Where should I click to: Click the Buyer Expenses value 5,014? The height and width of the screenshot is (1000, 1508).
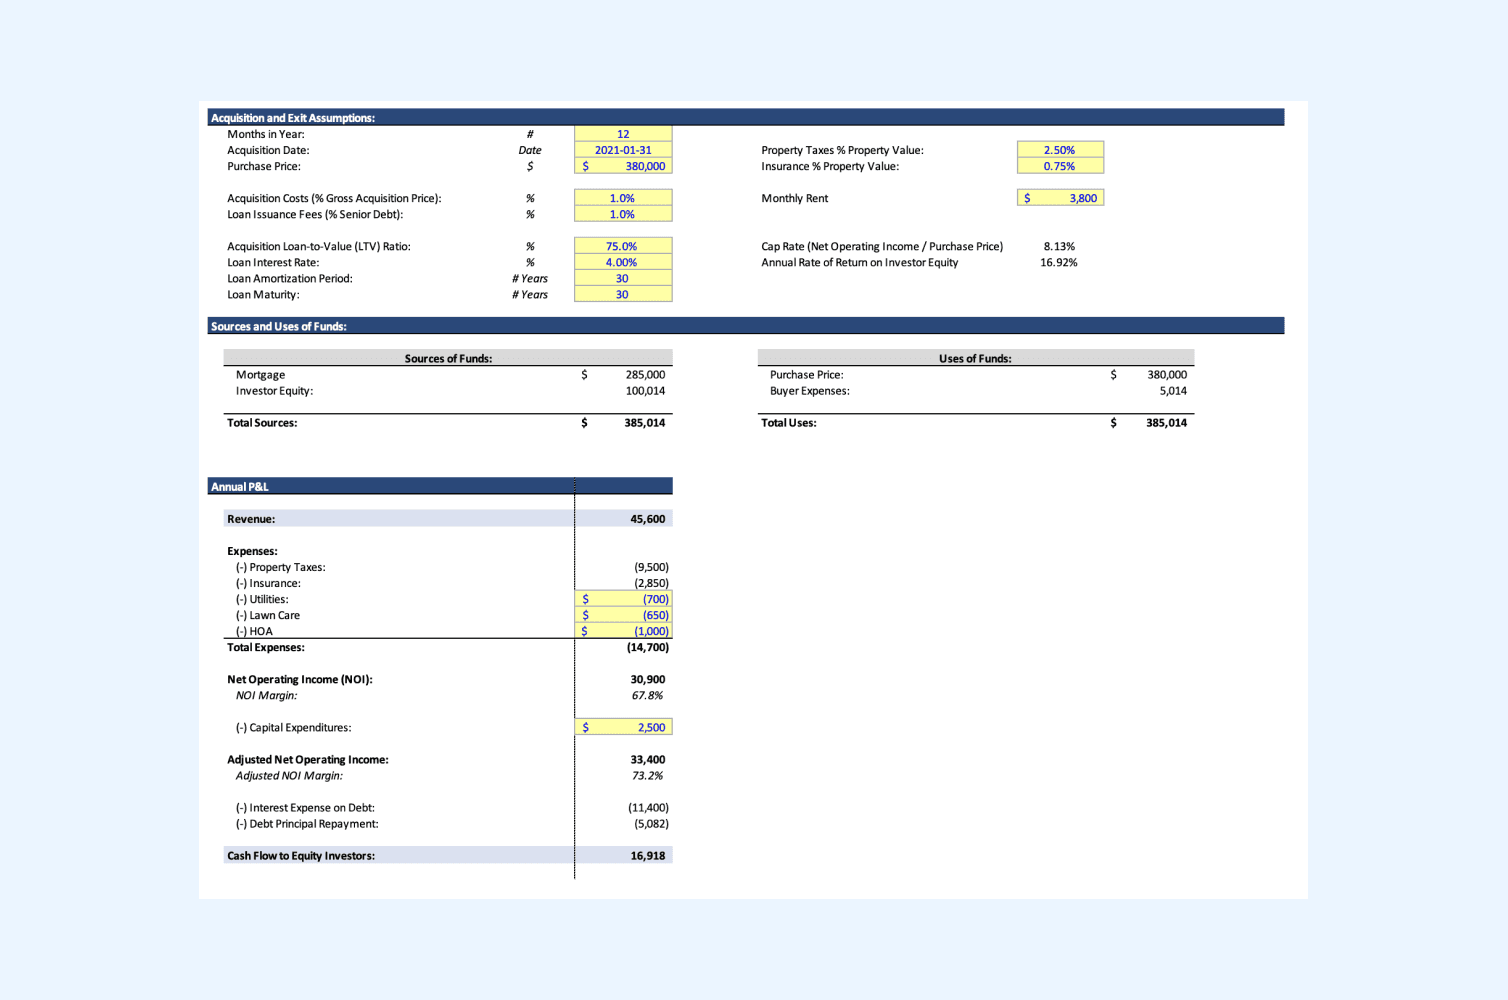1173,391
